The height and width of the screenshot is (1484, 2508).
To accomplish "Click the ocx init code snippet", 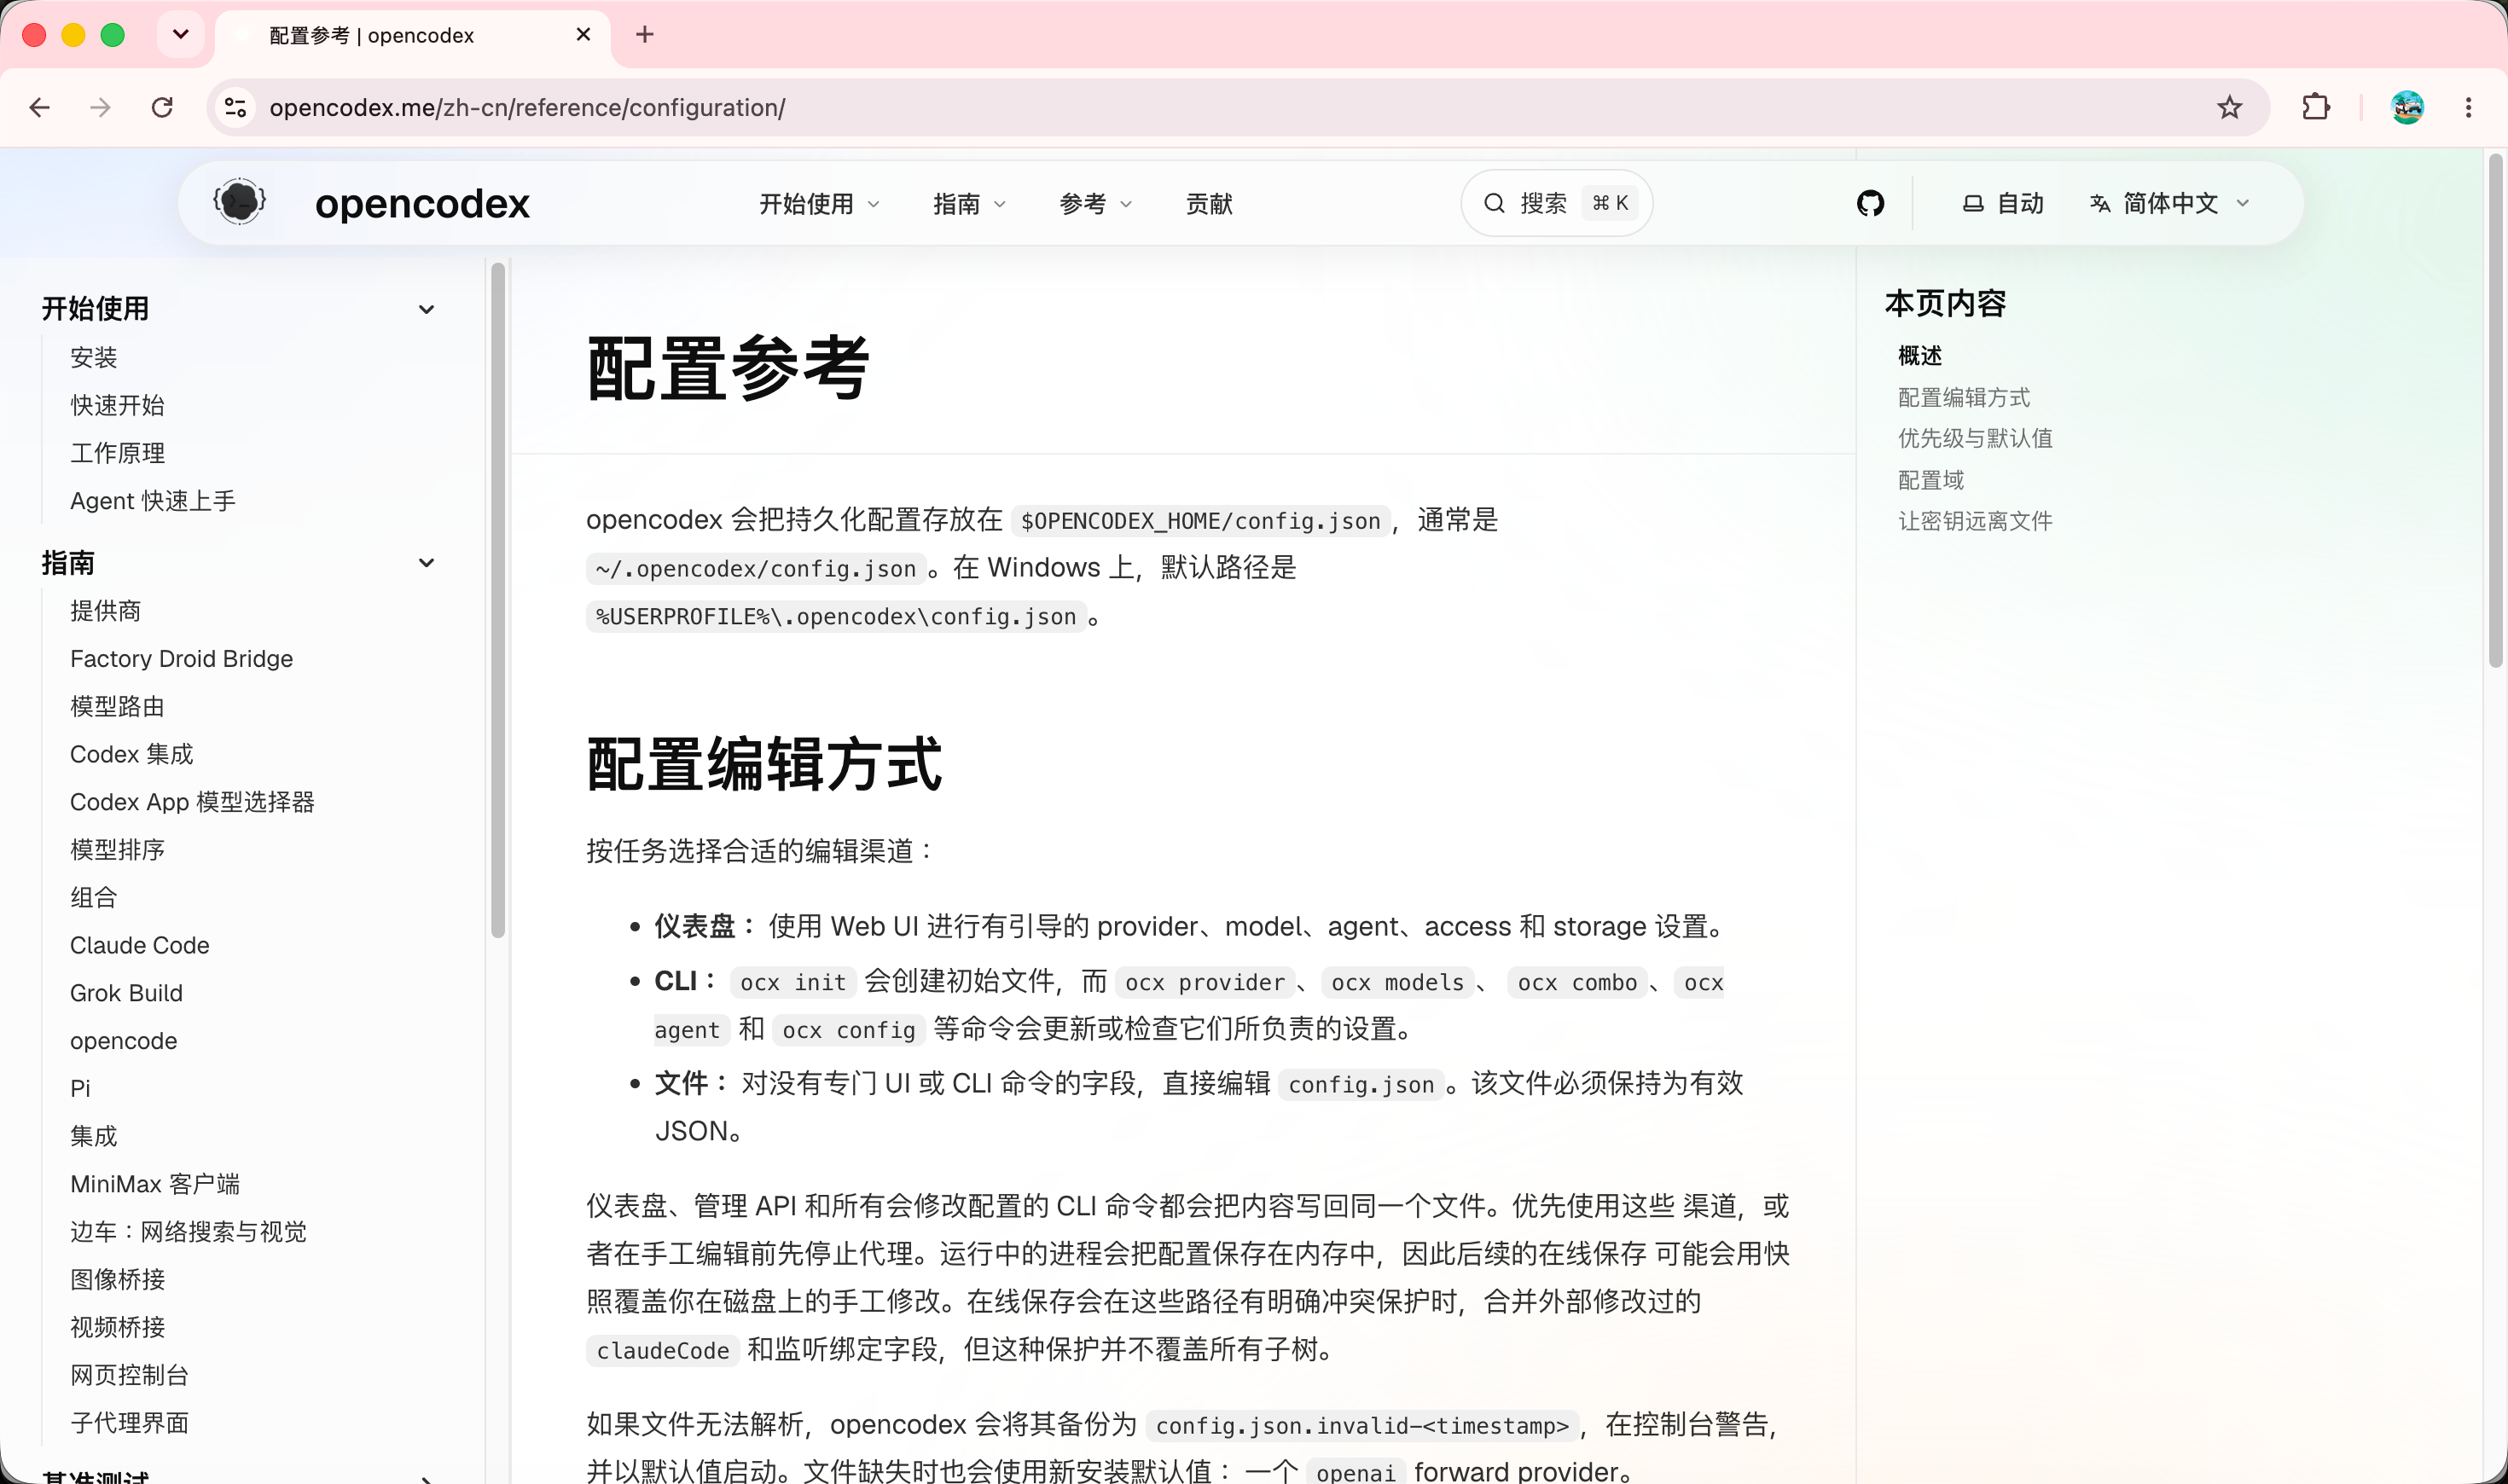I will point(793,983).
